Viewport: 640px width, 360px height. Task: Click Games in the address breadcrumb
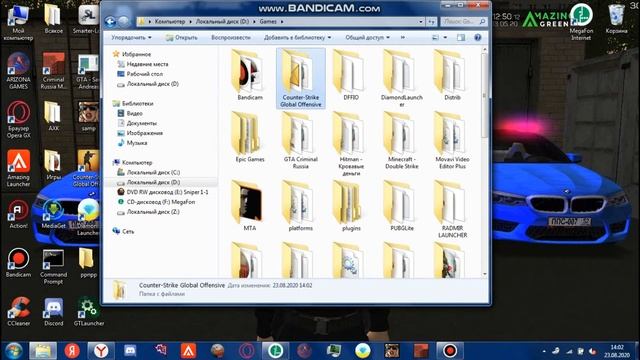268,22
